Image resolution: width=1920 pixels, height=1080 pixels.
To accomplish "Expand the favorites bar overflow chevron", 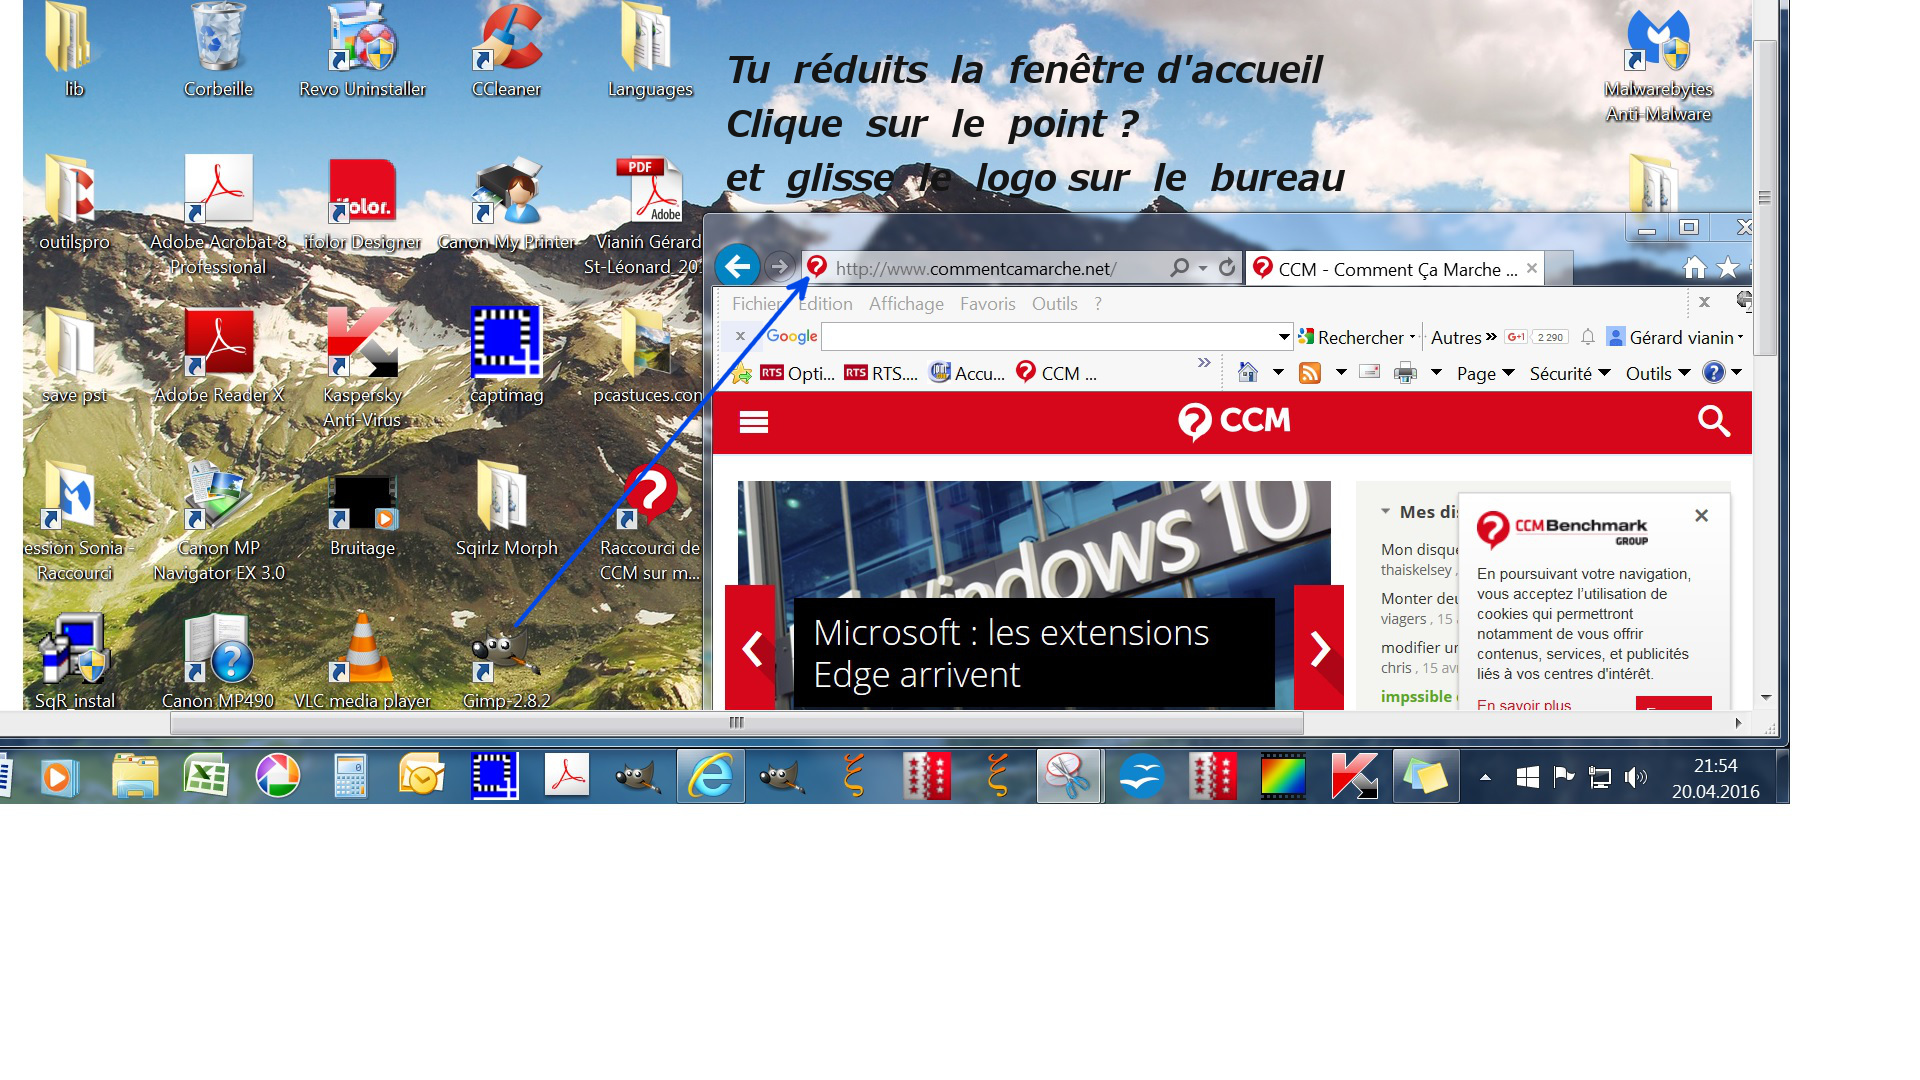I will (x=1204, y=362).
